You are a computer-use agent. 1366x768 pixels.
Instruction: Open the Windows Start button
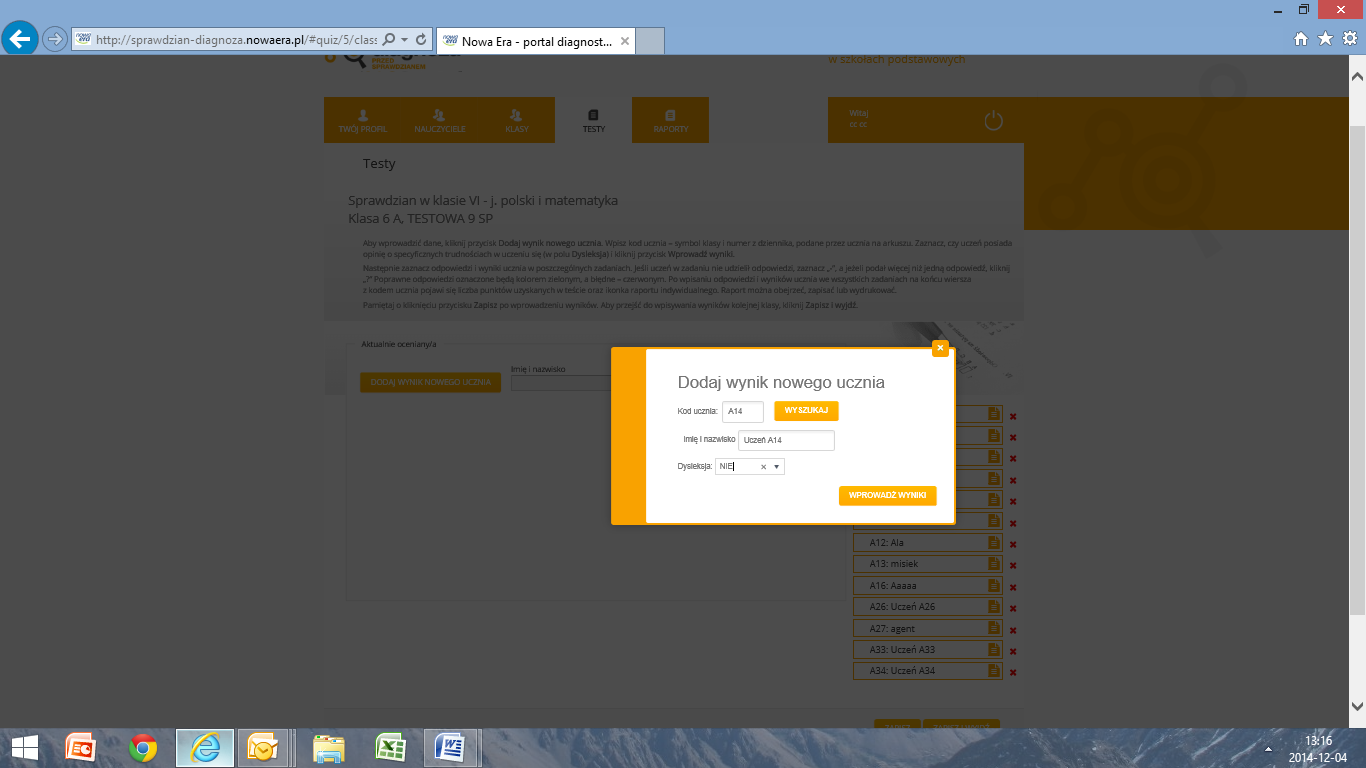pyautogui.click(x=25, y=748)
